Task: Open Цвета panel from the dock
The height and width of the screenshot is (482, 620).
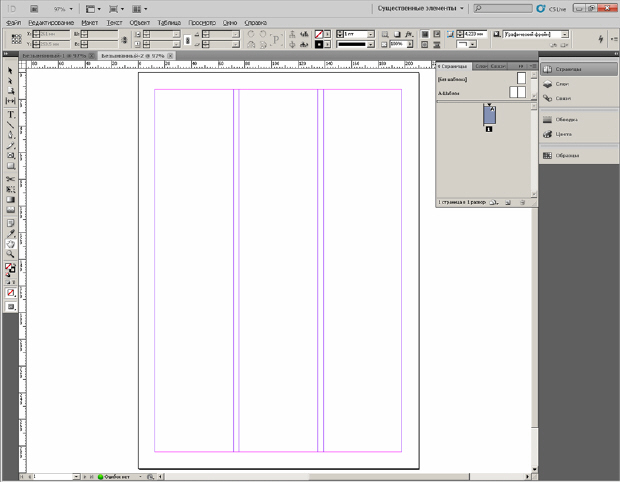Action: 578,134
